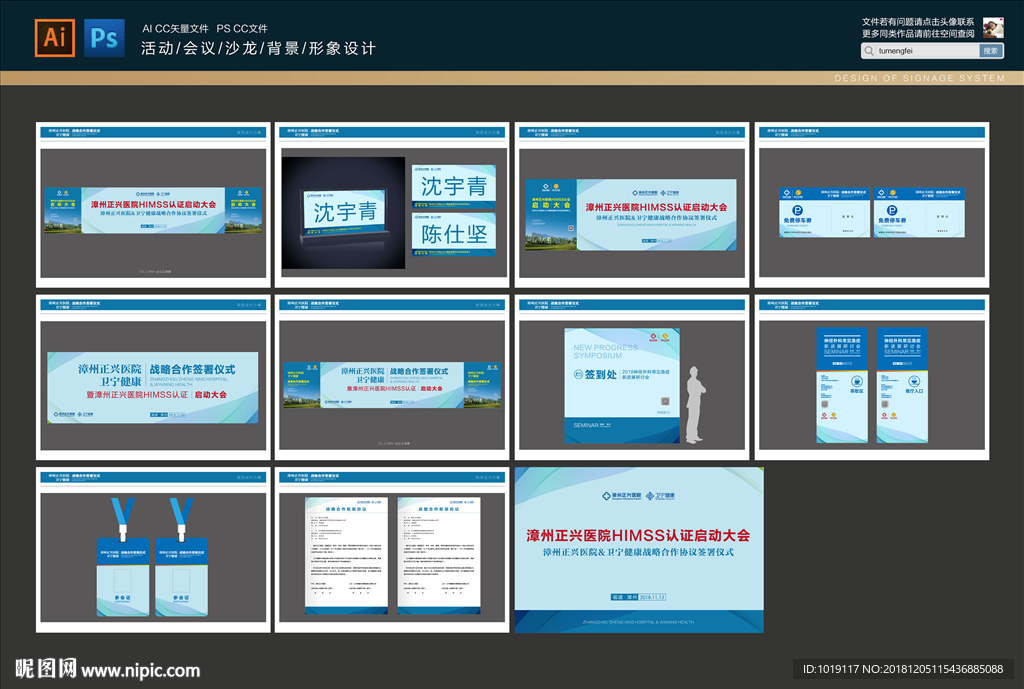
Task: Click the 搜索 search button
Action: 991,51
